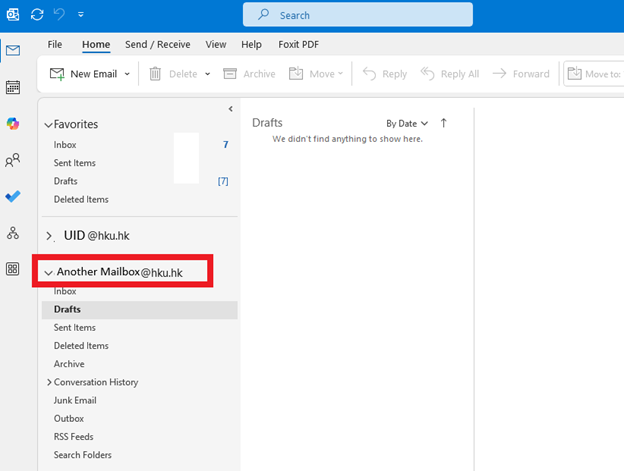This screenshot has height=471, width=624.
Task: Open the By Date sort dropdown
Action: [x=407, y=124]
